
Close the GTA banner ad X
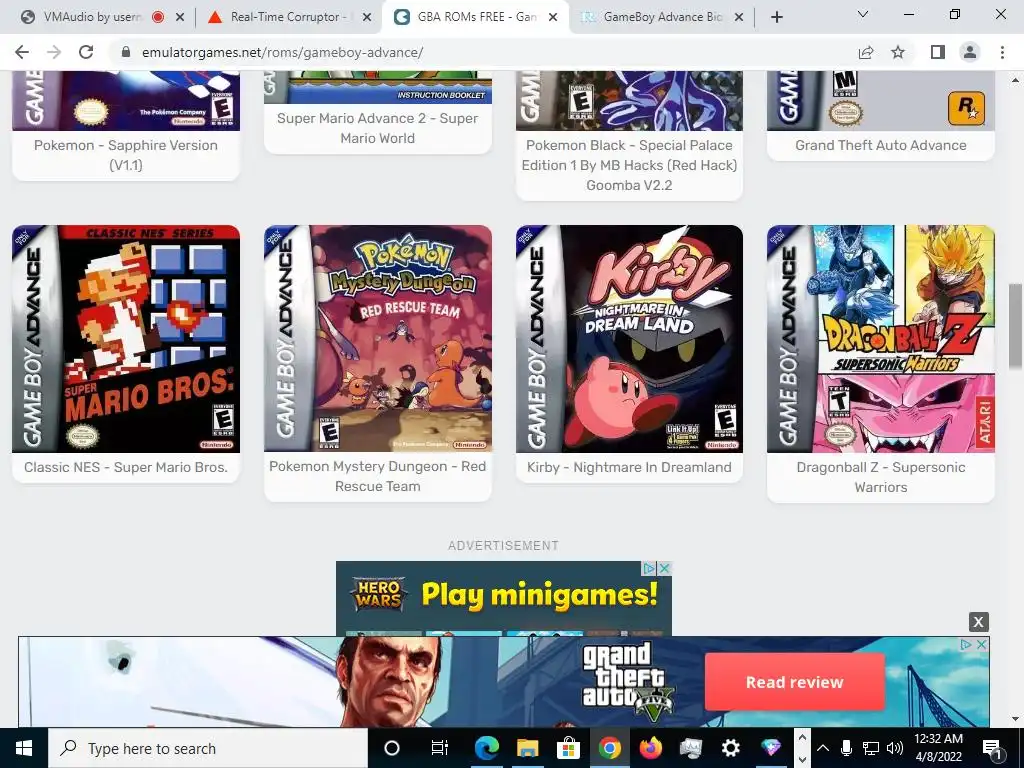click(x=982, y=645)
